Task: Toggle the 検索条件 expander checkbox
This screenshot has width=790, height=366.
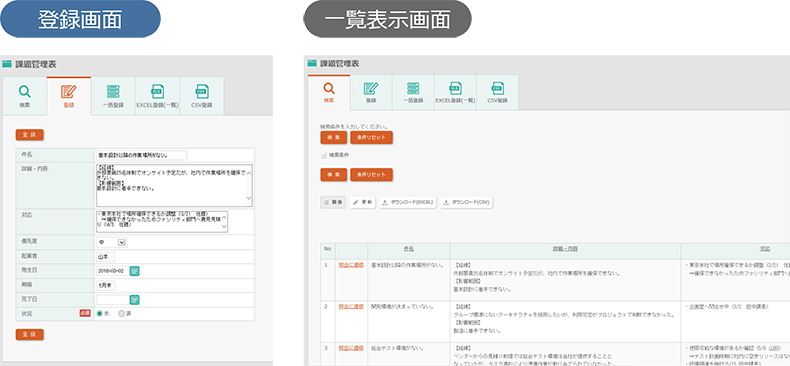Action: coord(323,156)
